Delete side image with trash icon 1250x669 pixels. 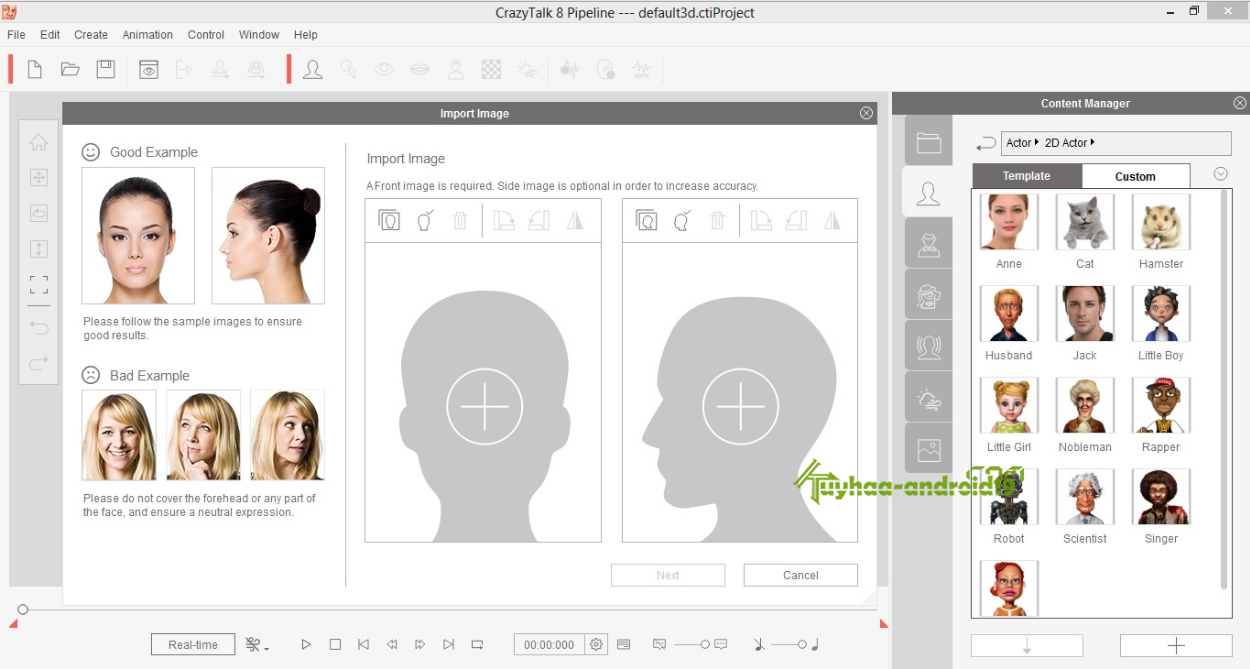pyautogui.click(x=717, y=220)
